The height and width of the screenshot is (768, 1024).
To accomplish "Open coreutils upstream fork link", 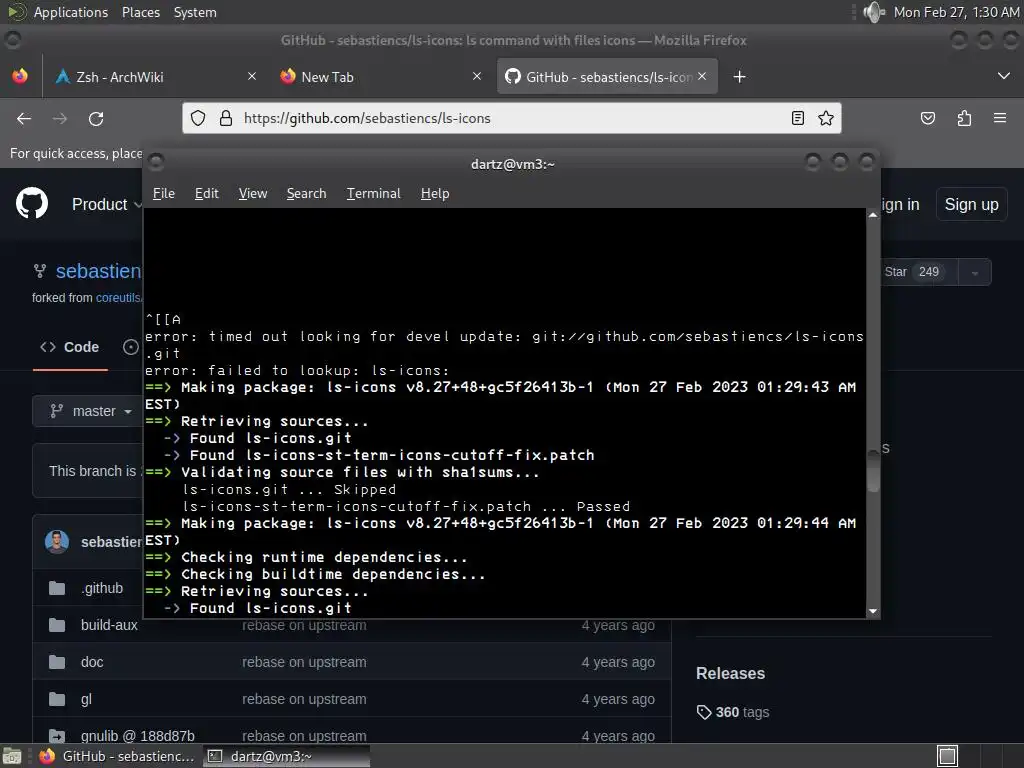I will point(118,298).
